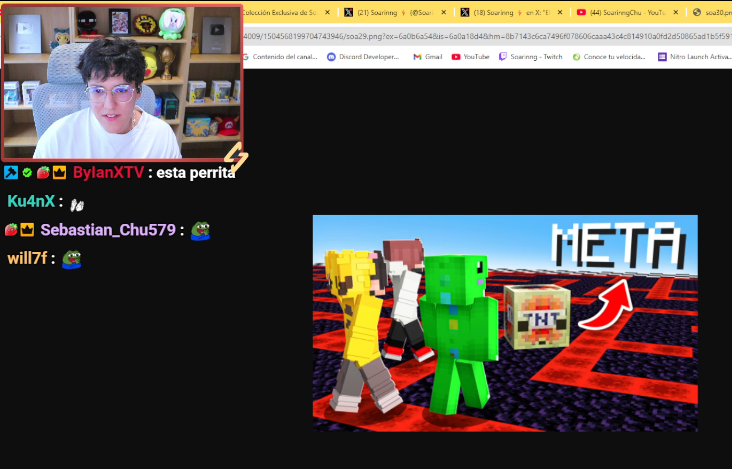Open the Conoce tu velocidad bookmark
This screenshot has height=469, width=732.
coord(609,56)
